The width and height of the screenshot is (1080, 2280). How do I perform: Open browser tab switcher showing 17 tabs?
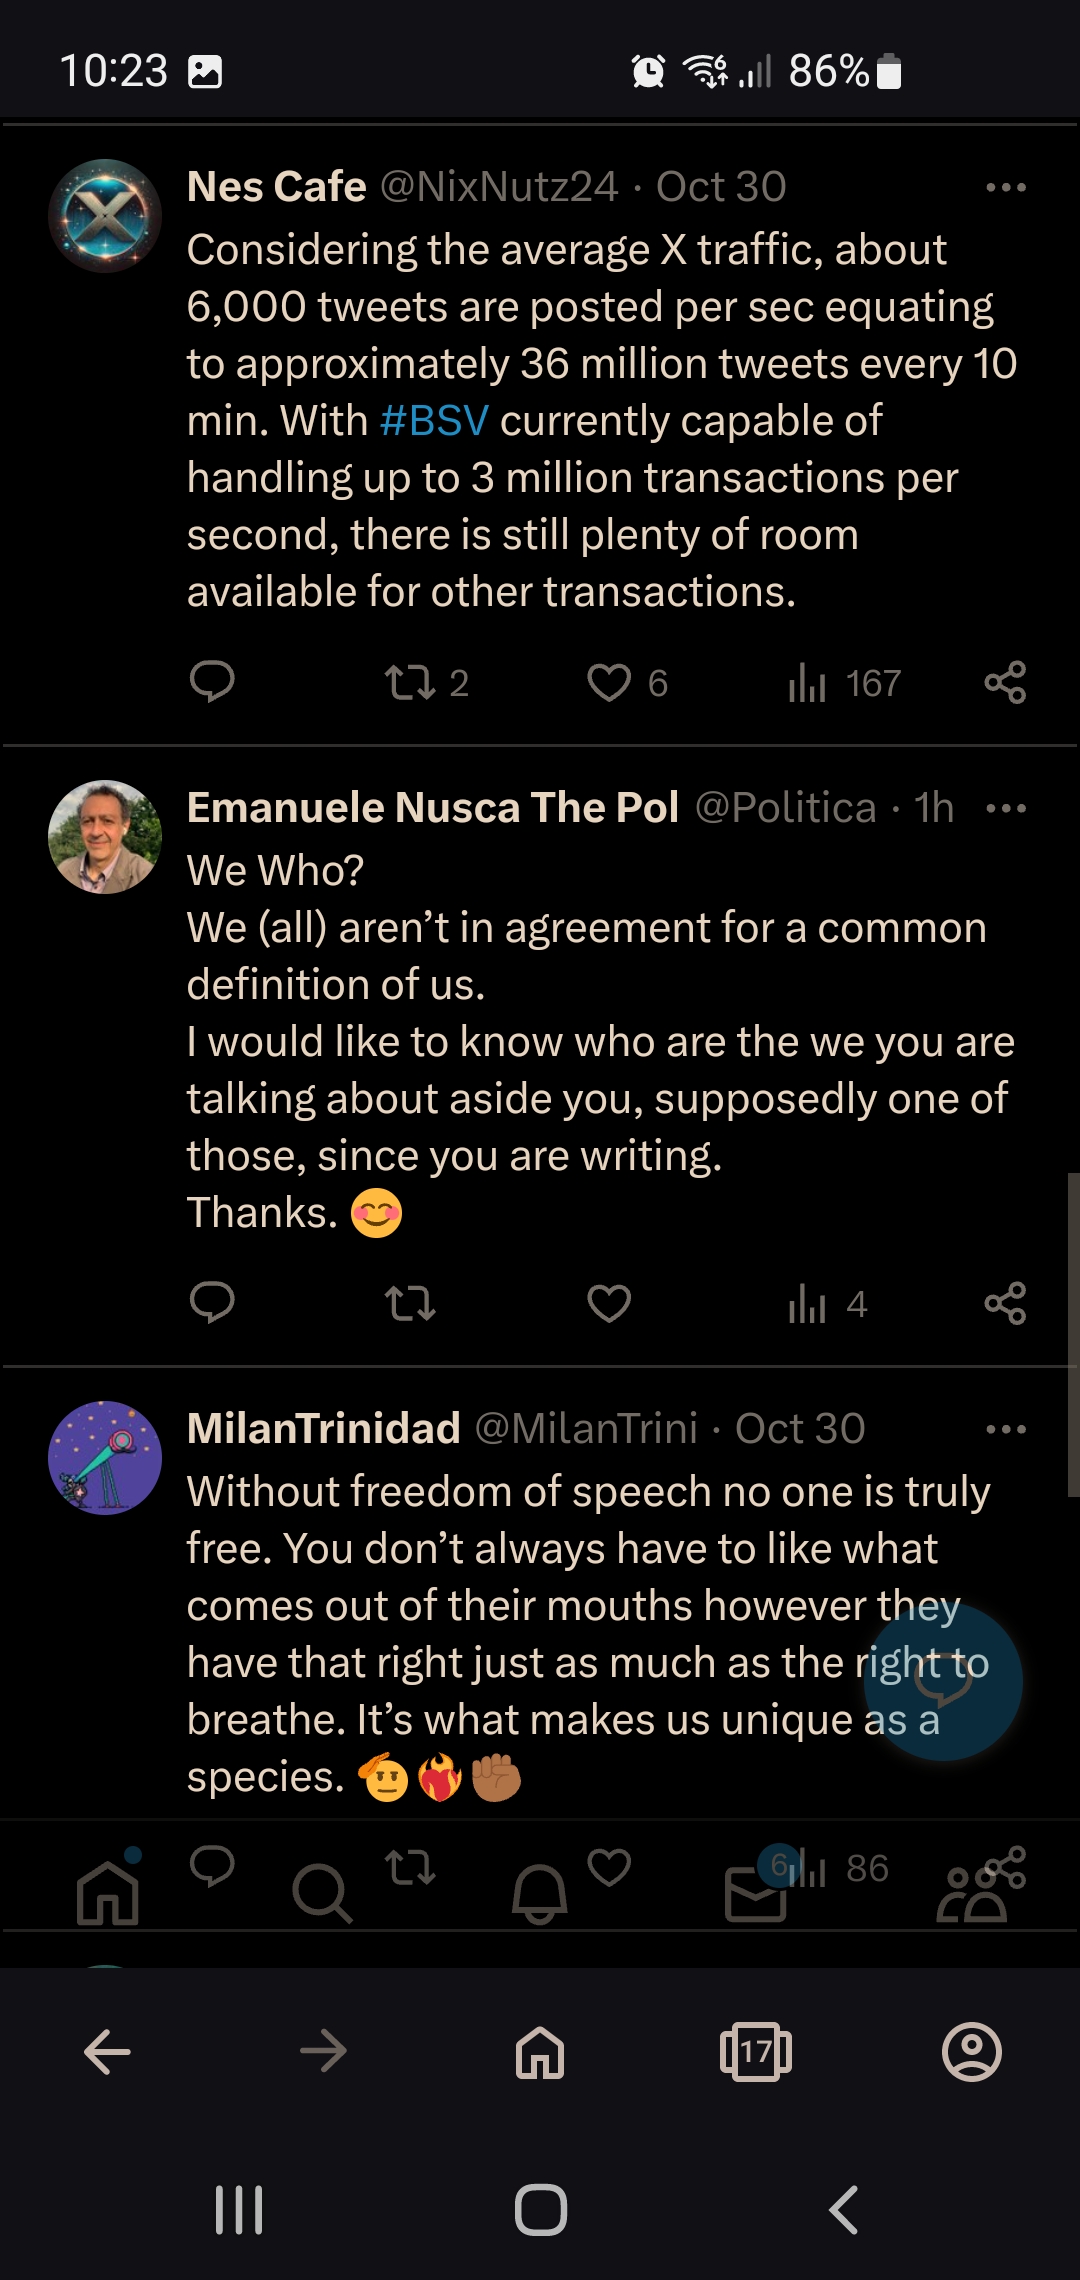tap(756, 2052)
